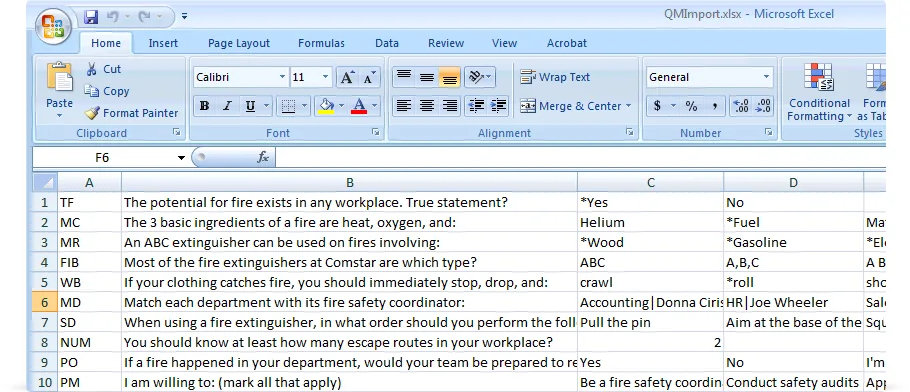Copy the selected cells
The image size is (910, 392).
coord(107,91)
